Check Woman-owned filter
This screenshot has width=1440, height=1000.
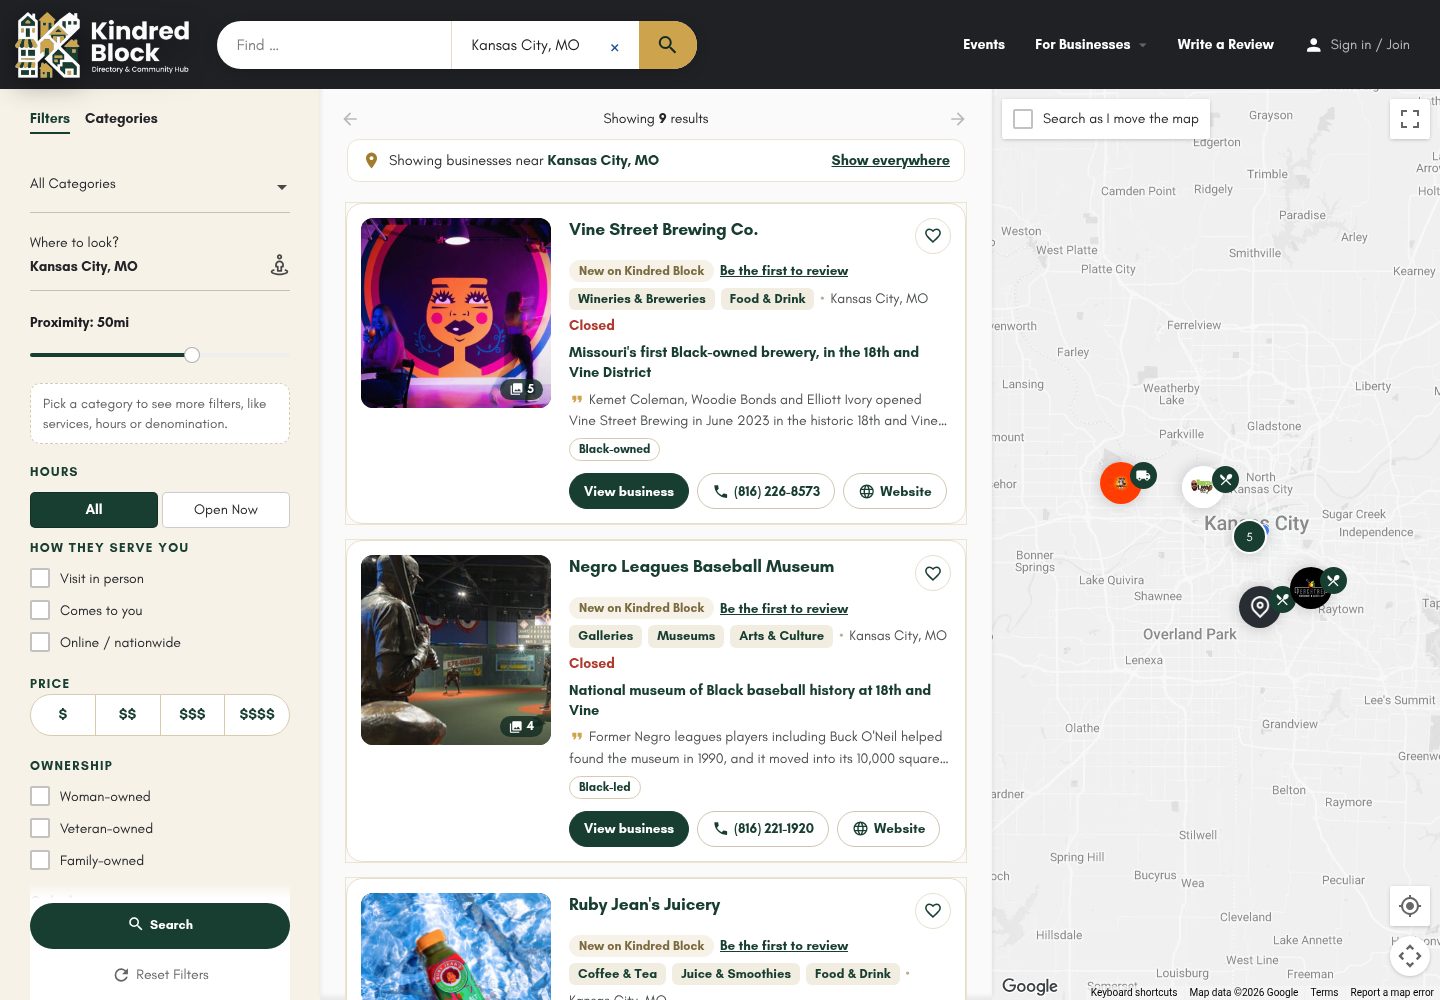click(40, 796)
